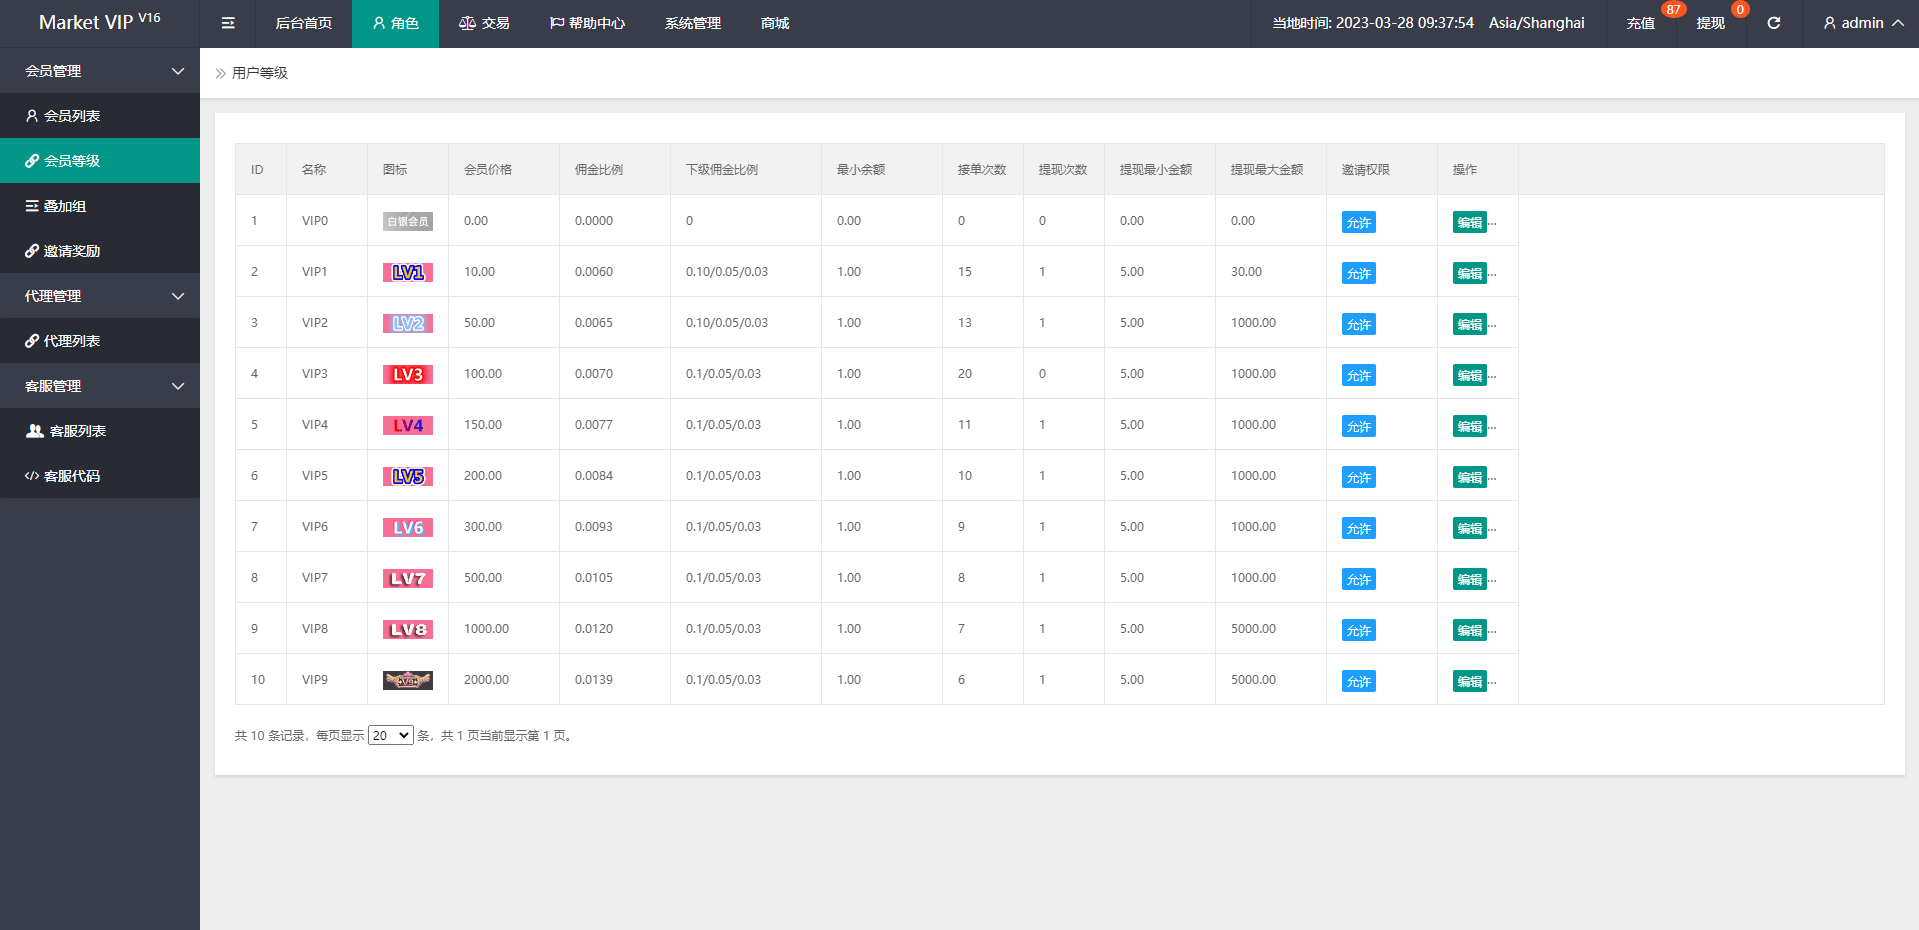Click the LV6 level badge icon
The height and width of the screenshot is (930, 1919).
(x=407, y=527)
